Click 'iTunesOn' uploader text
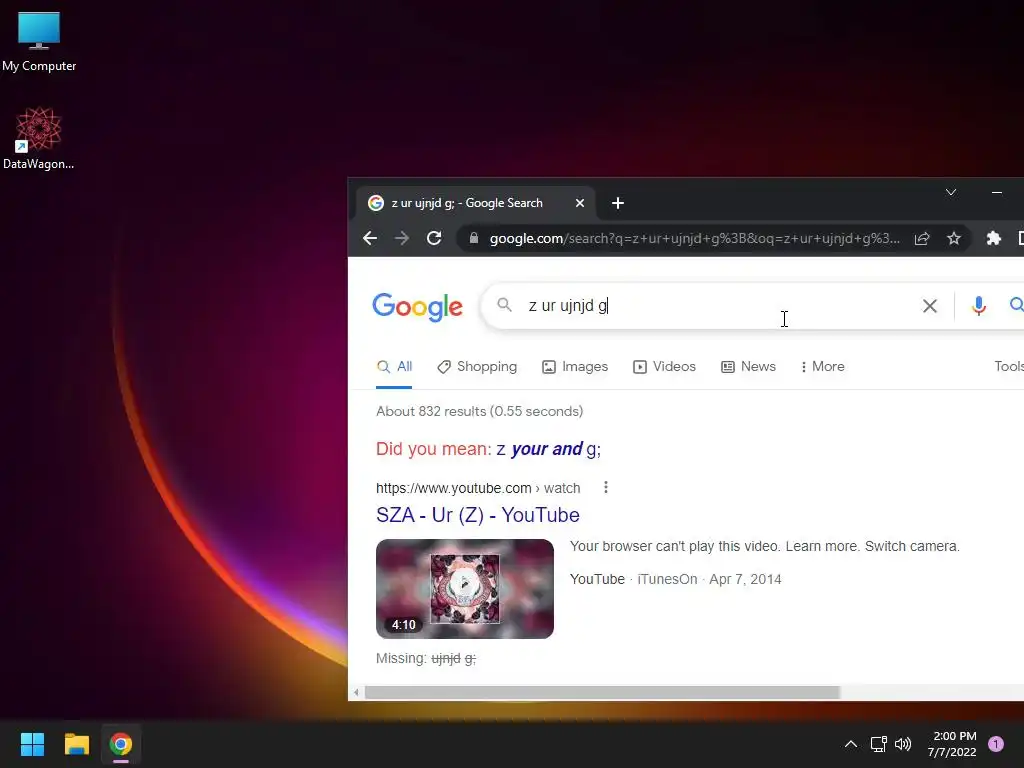The image size is (1024, 768). 667,579
